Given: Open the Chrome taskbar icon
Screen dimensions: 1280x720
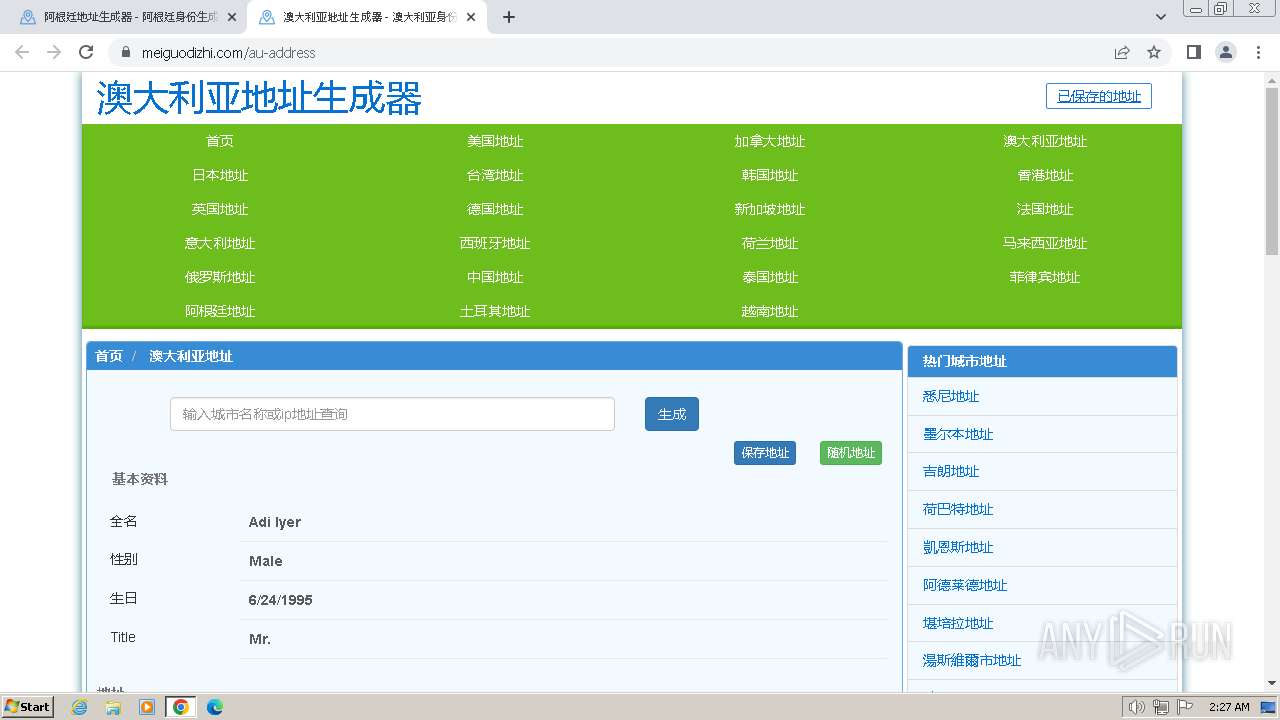Looking at the screenshot, I should (180, 707).
